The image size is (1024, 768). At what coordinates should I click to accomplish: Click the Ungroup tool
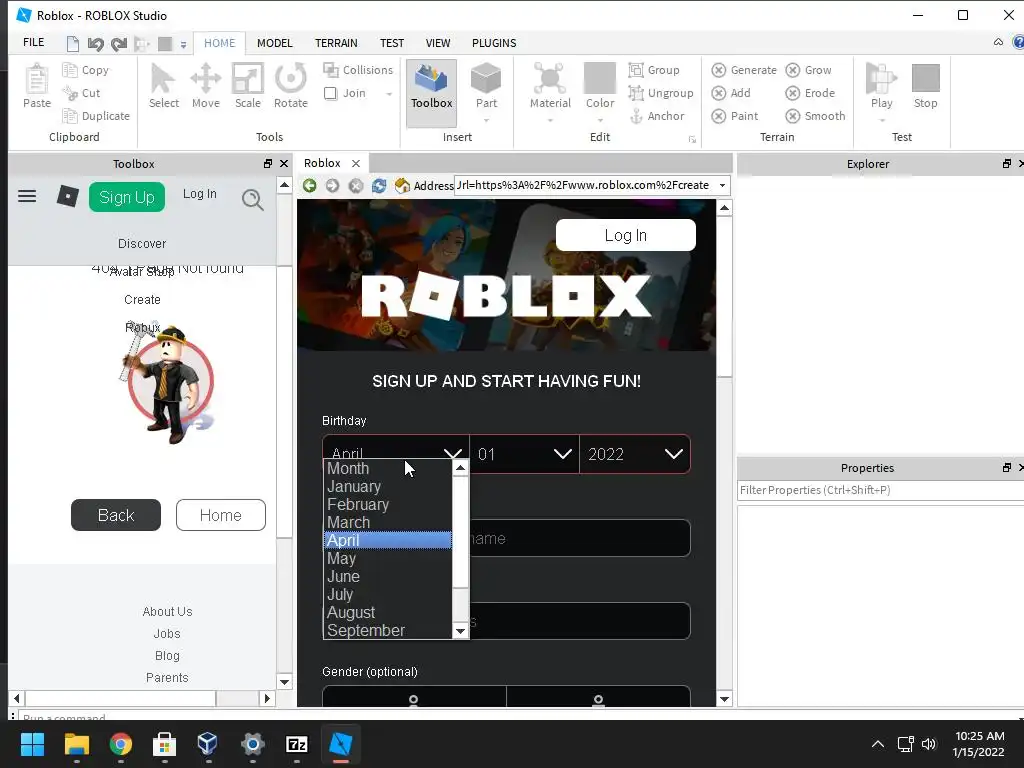tap(661, 93)
